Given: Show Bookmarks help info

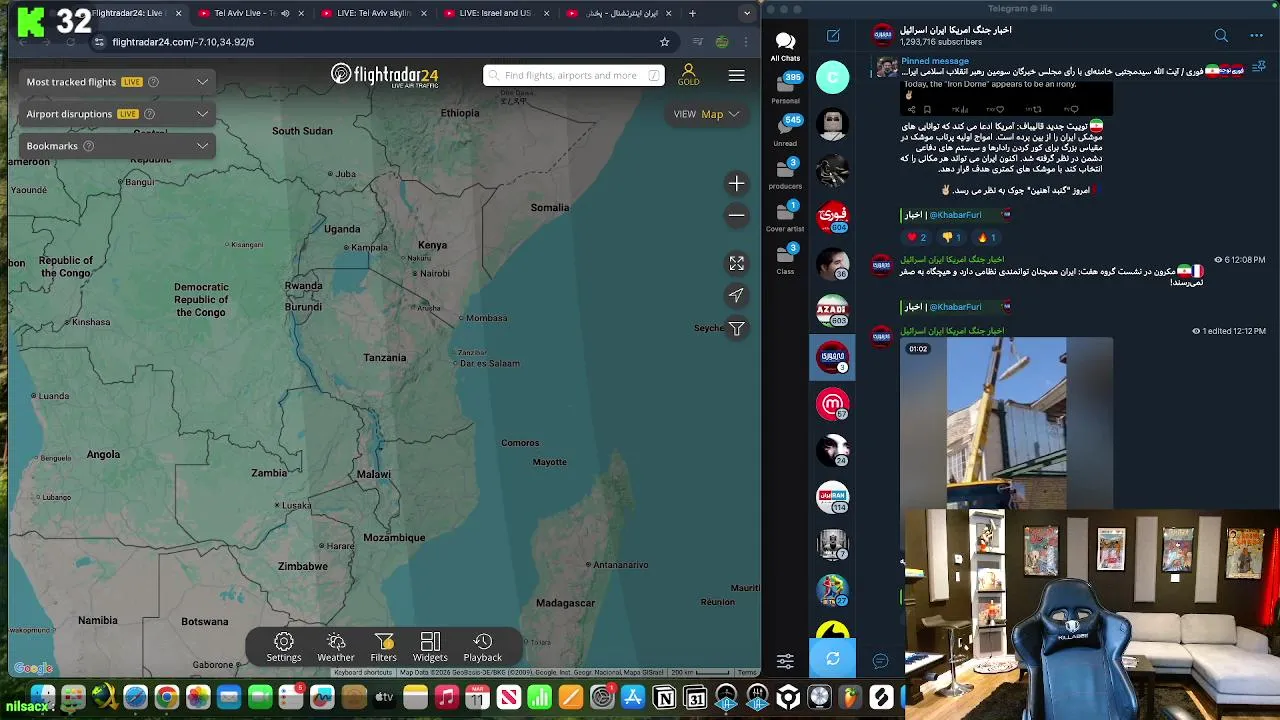Looking at the screenshot, I should tap(88, 146).
